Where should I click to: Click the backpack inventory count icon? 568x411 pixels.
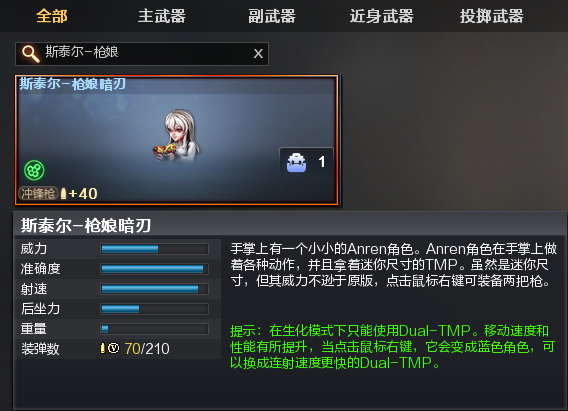click(x=296, y=162)
